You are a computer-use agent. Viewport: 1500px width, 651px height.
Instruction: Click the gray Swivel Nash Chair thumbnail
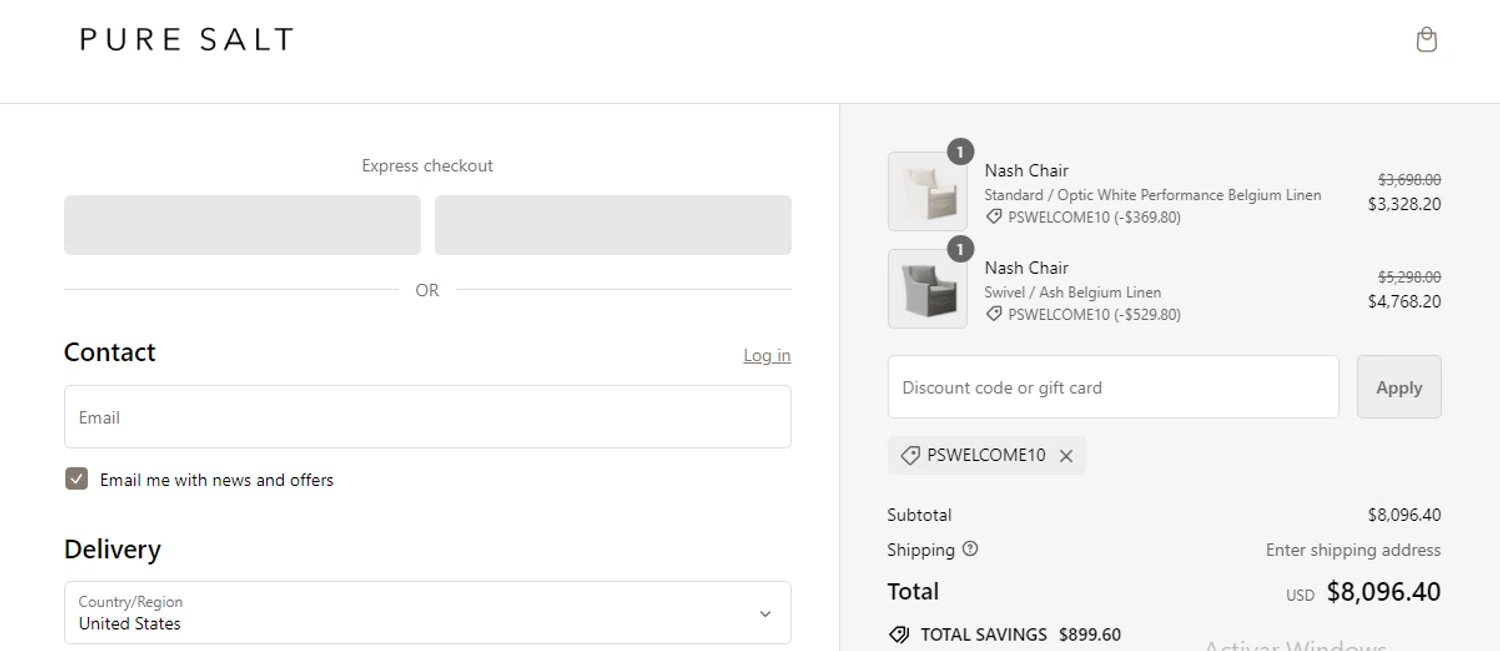(x=927, y=289)
